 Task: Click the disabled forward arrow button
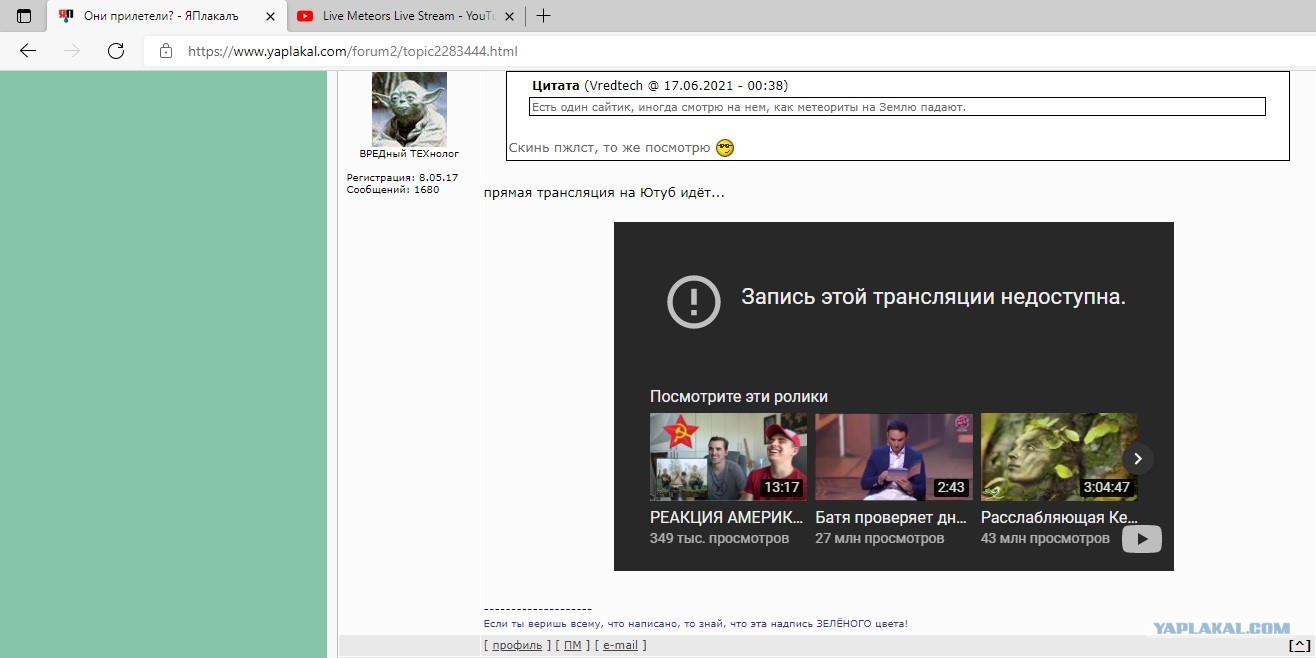tap(72, 51)
